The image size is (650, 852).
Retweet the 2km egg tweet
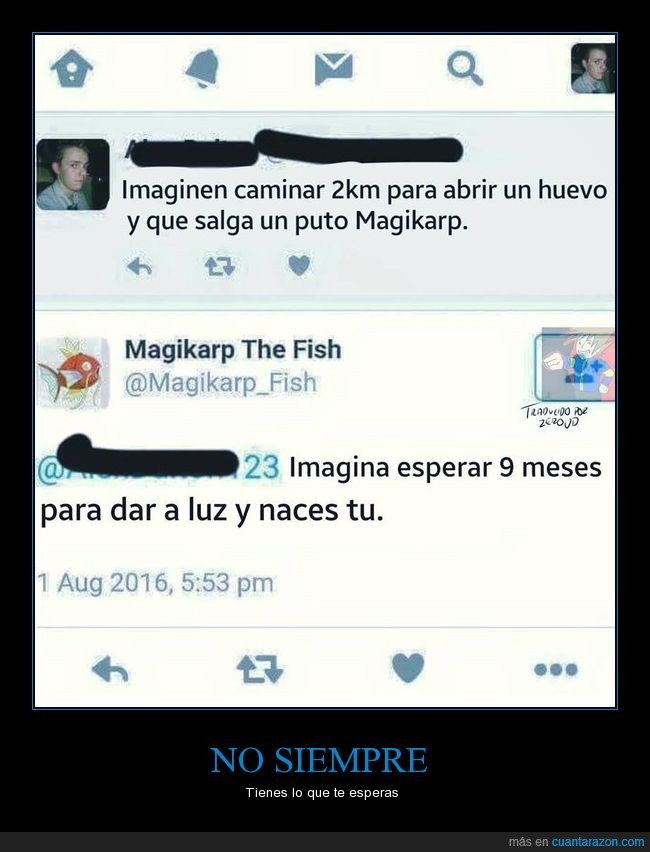click(220, 266)
